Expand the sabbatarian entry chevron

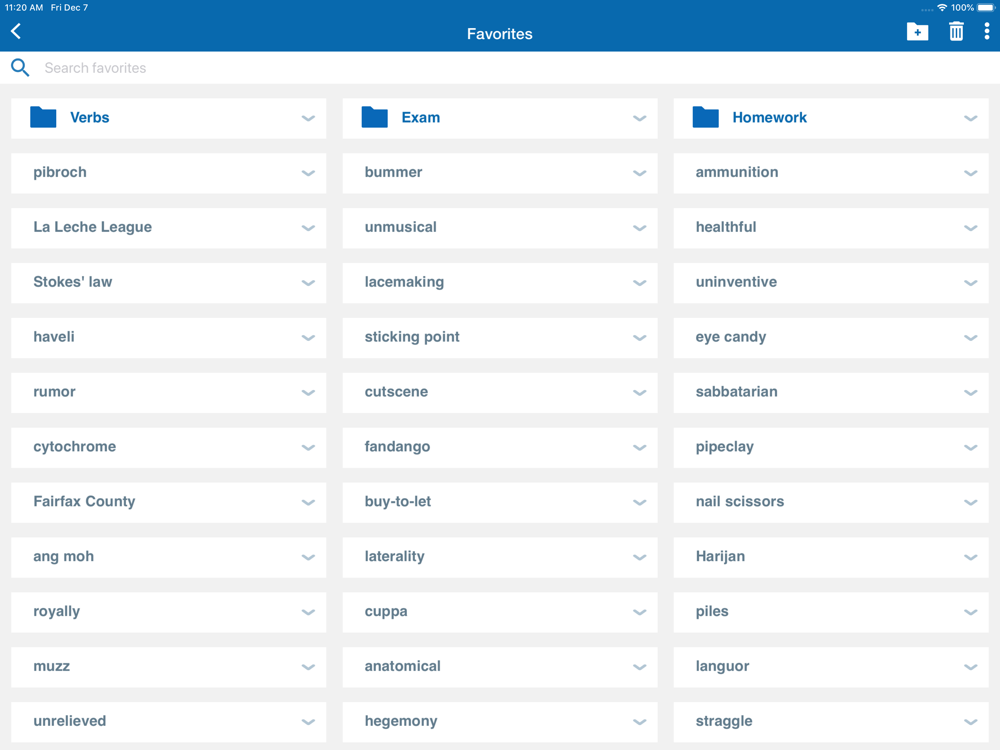[x=971, y=392]
